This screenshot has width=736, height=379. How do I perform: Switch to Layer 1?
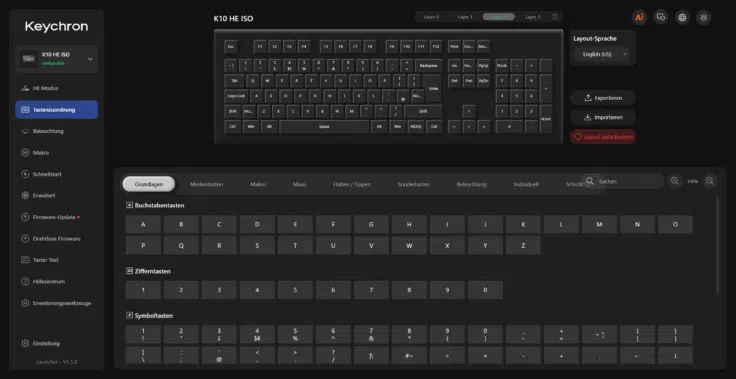[x=465, y=17]
